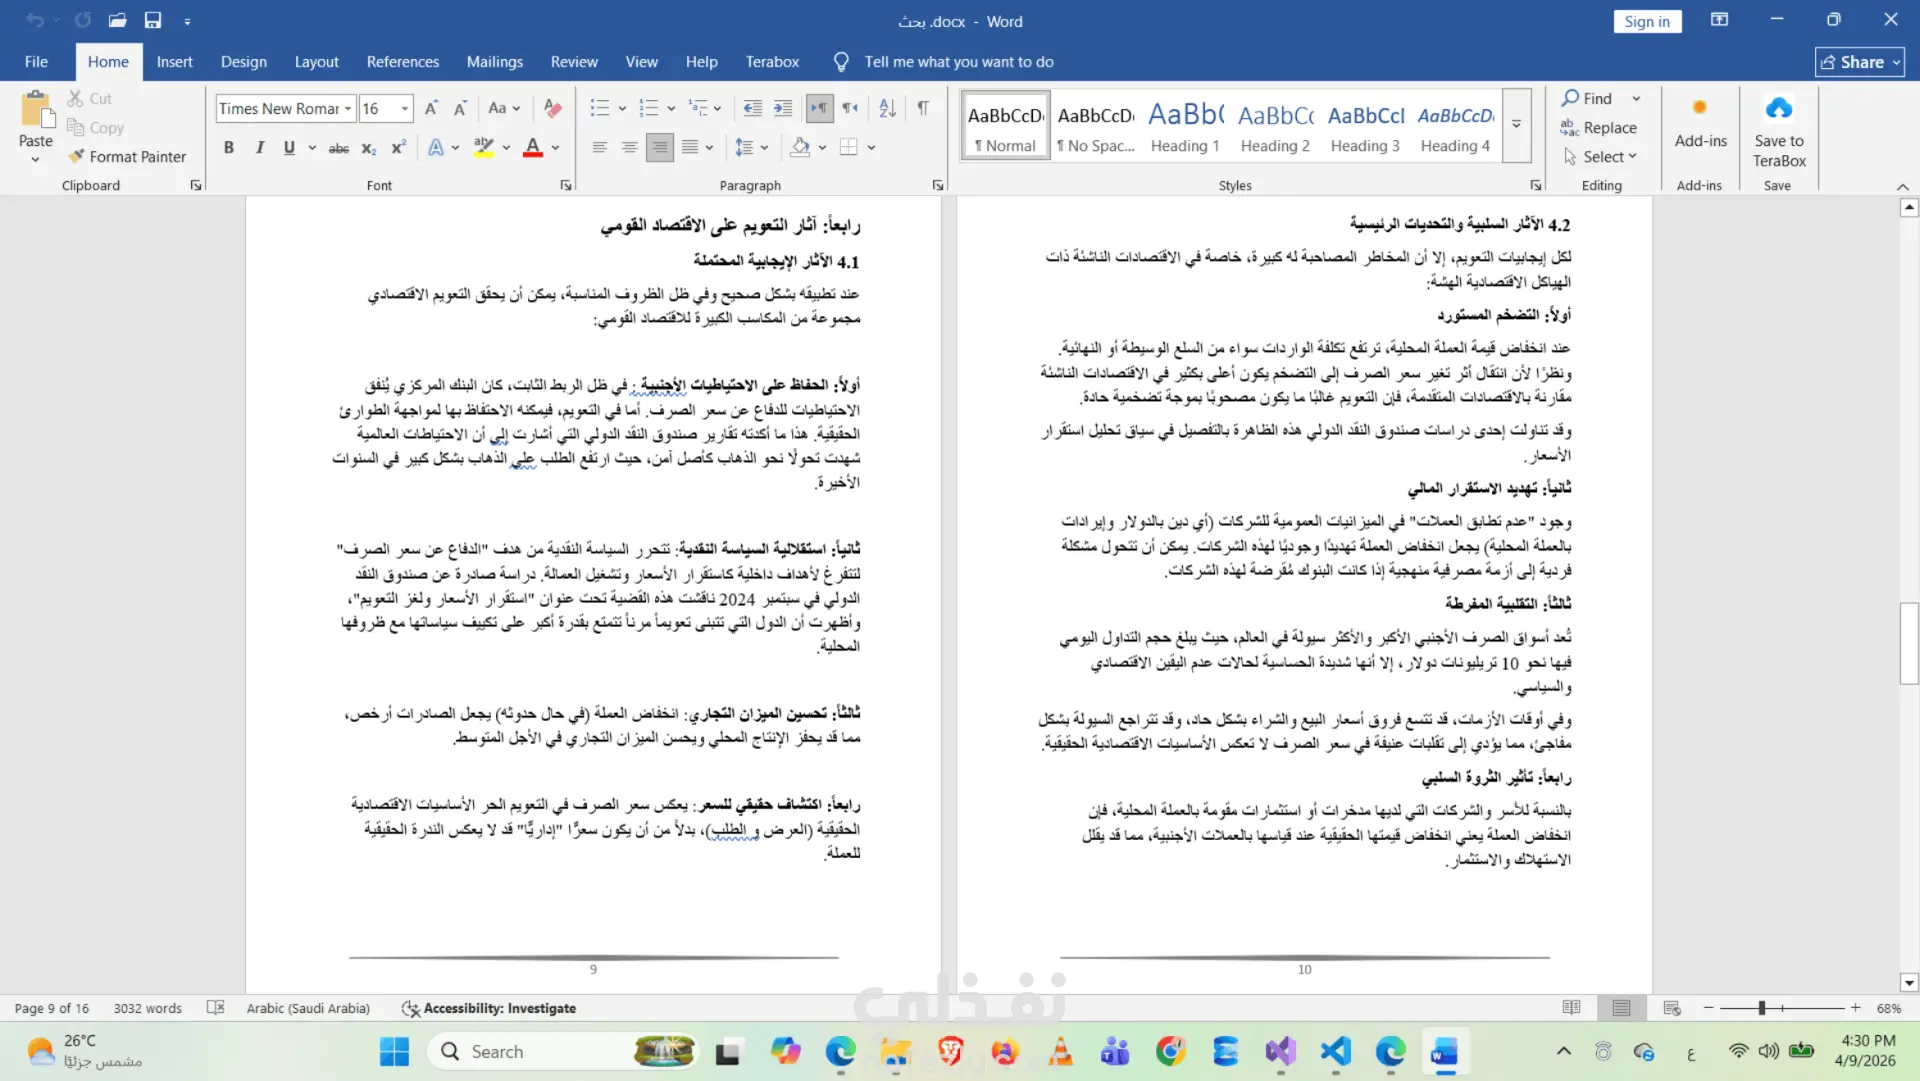Click the Save disk icon in title bar
The image size is (1920, 1081).
pyautogui.click(x=153, y=20)
